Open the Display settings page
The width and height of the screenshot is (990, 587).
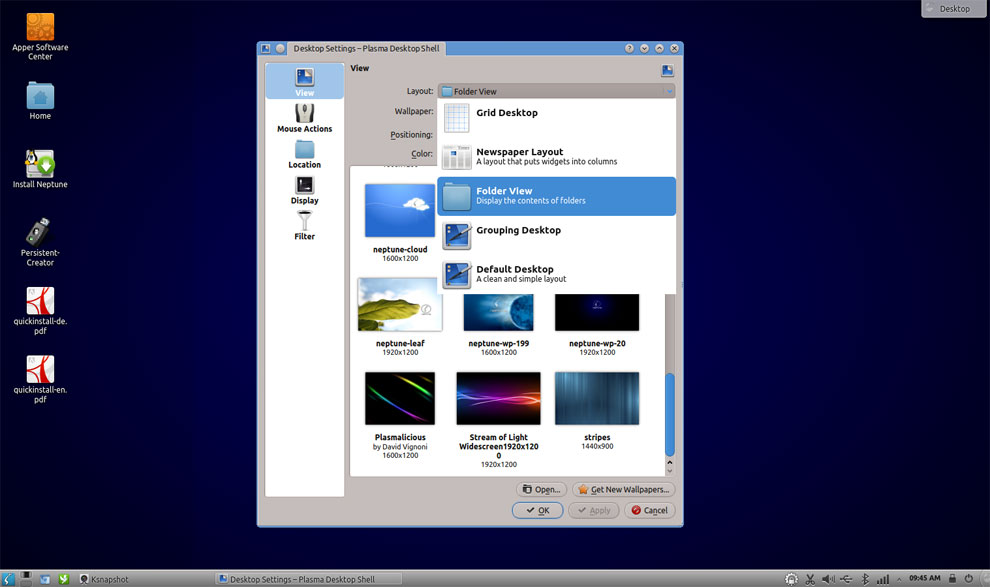304,189
